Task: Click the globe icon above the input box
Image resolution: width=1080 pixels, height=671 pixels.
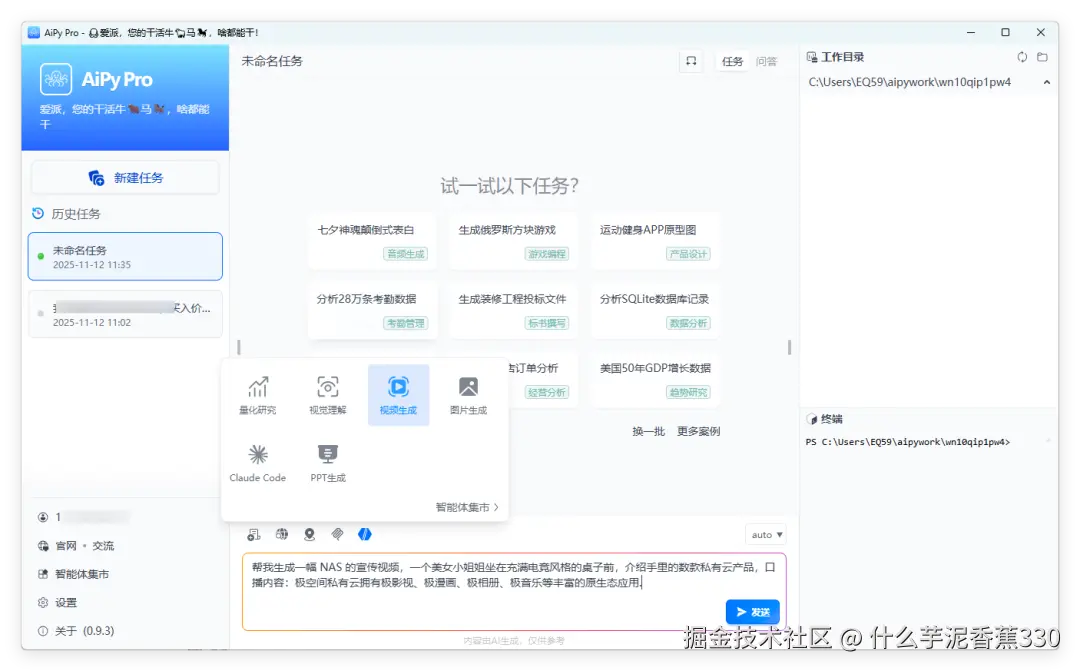Action: [x=282, y=534]
